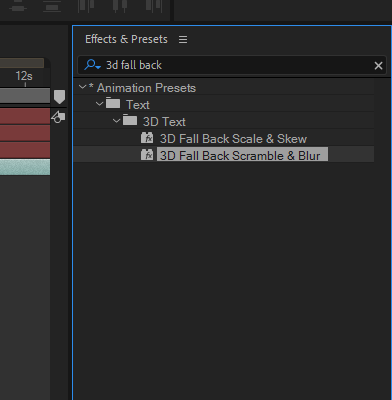Click into the '3d fall back' search box
The width and height of the screenshot is (392, 400).
click(232, 65)
